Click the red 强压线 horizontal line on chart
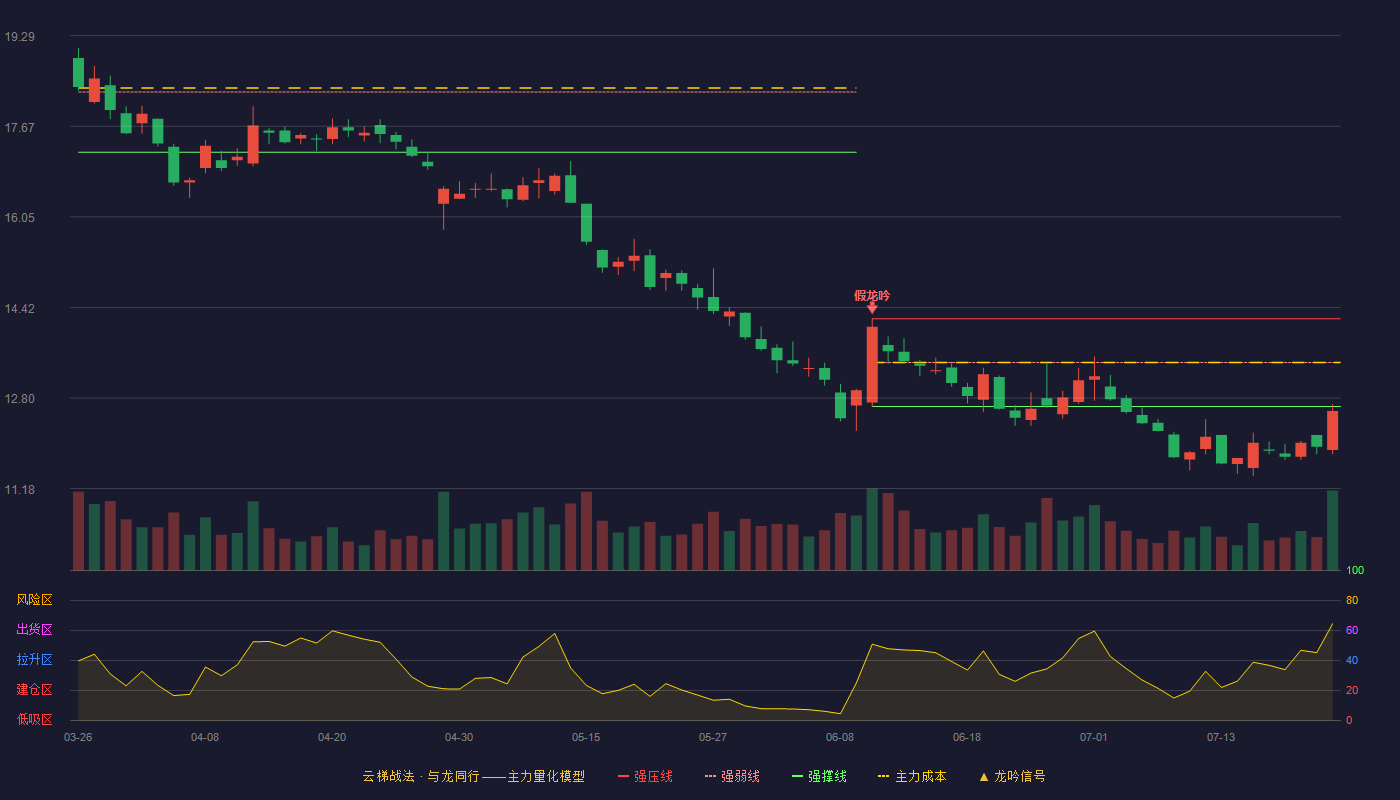 [1106, 319]
